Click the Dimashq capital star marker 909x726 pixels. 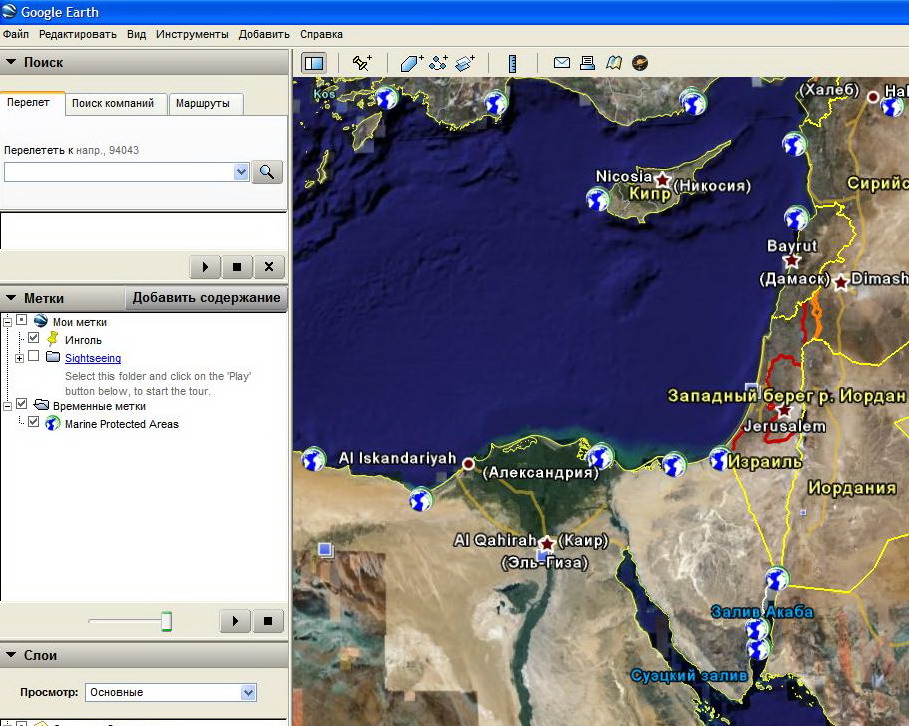pos(841,282)
